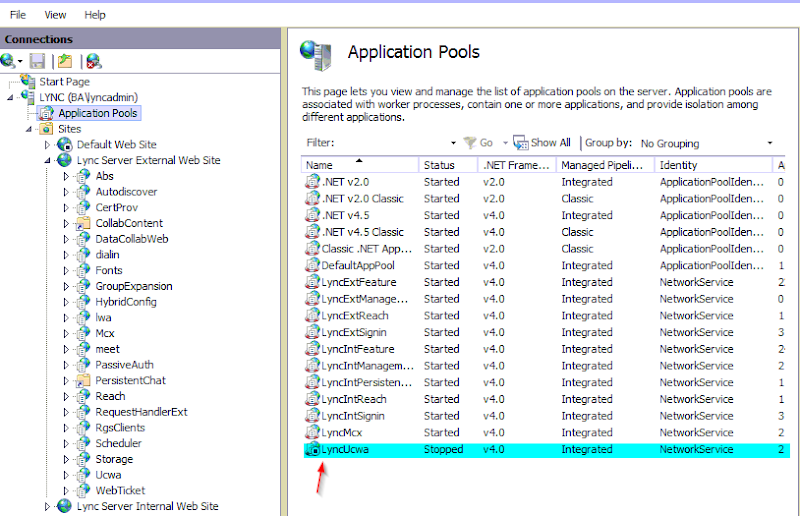Click the Fonts application icon
The image size is (800, 516).
[83, 271]
